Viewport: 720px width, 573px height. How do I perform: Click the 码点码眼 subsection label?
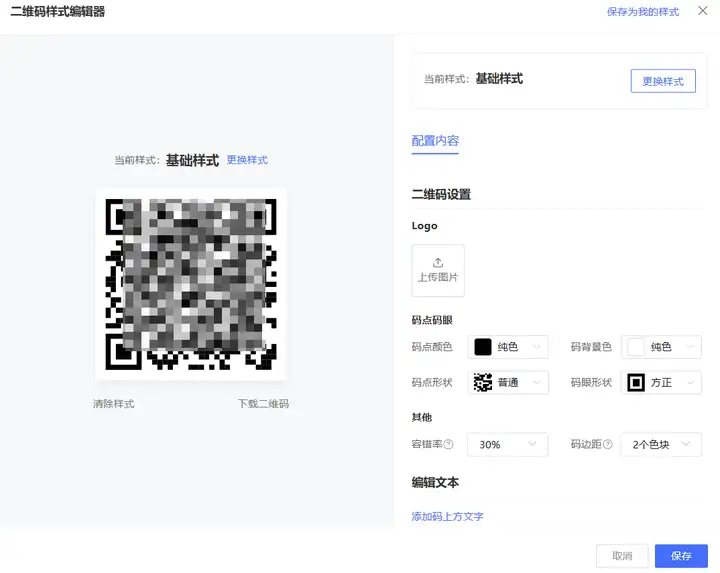[432, 320]
